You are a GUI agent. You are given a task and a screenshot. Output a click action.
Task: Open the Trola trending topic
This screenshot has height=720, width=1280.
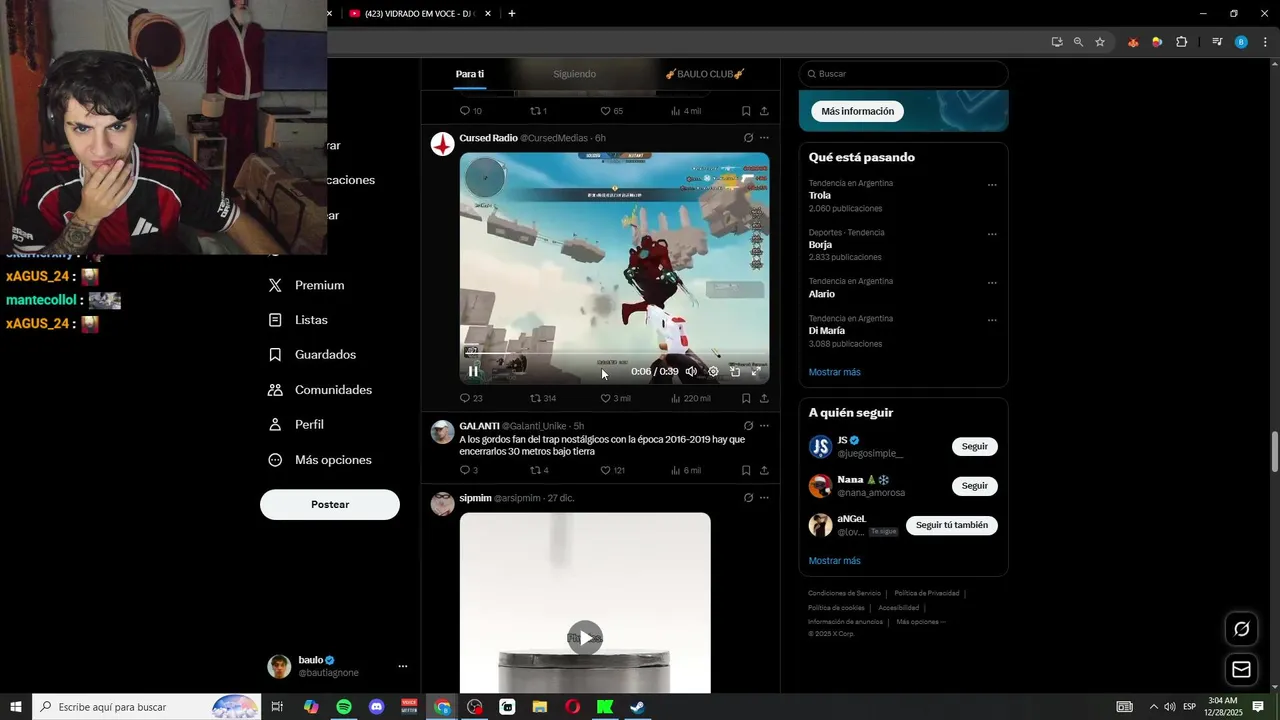click(x=820, y=196)
